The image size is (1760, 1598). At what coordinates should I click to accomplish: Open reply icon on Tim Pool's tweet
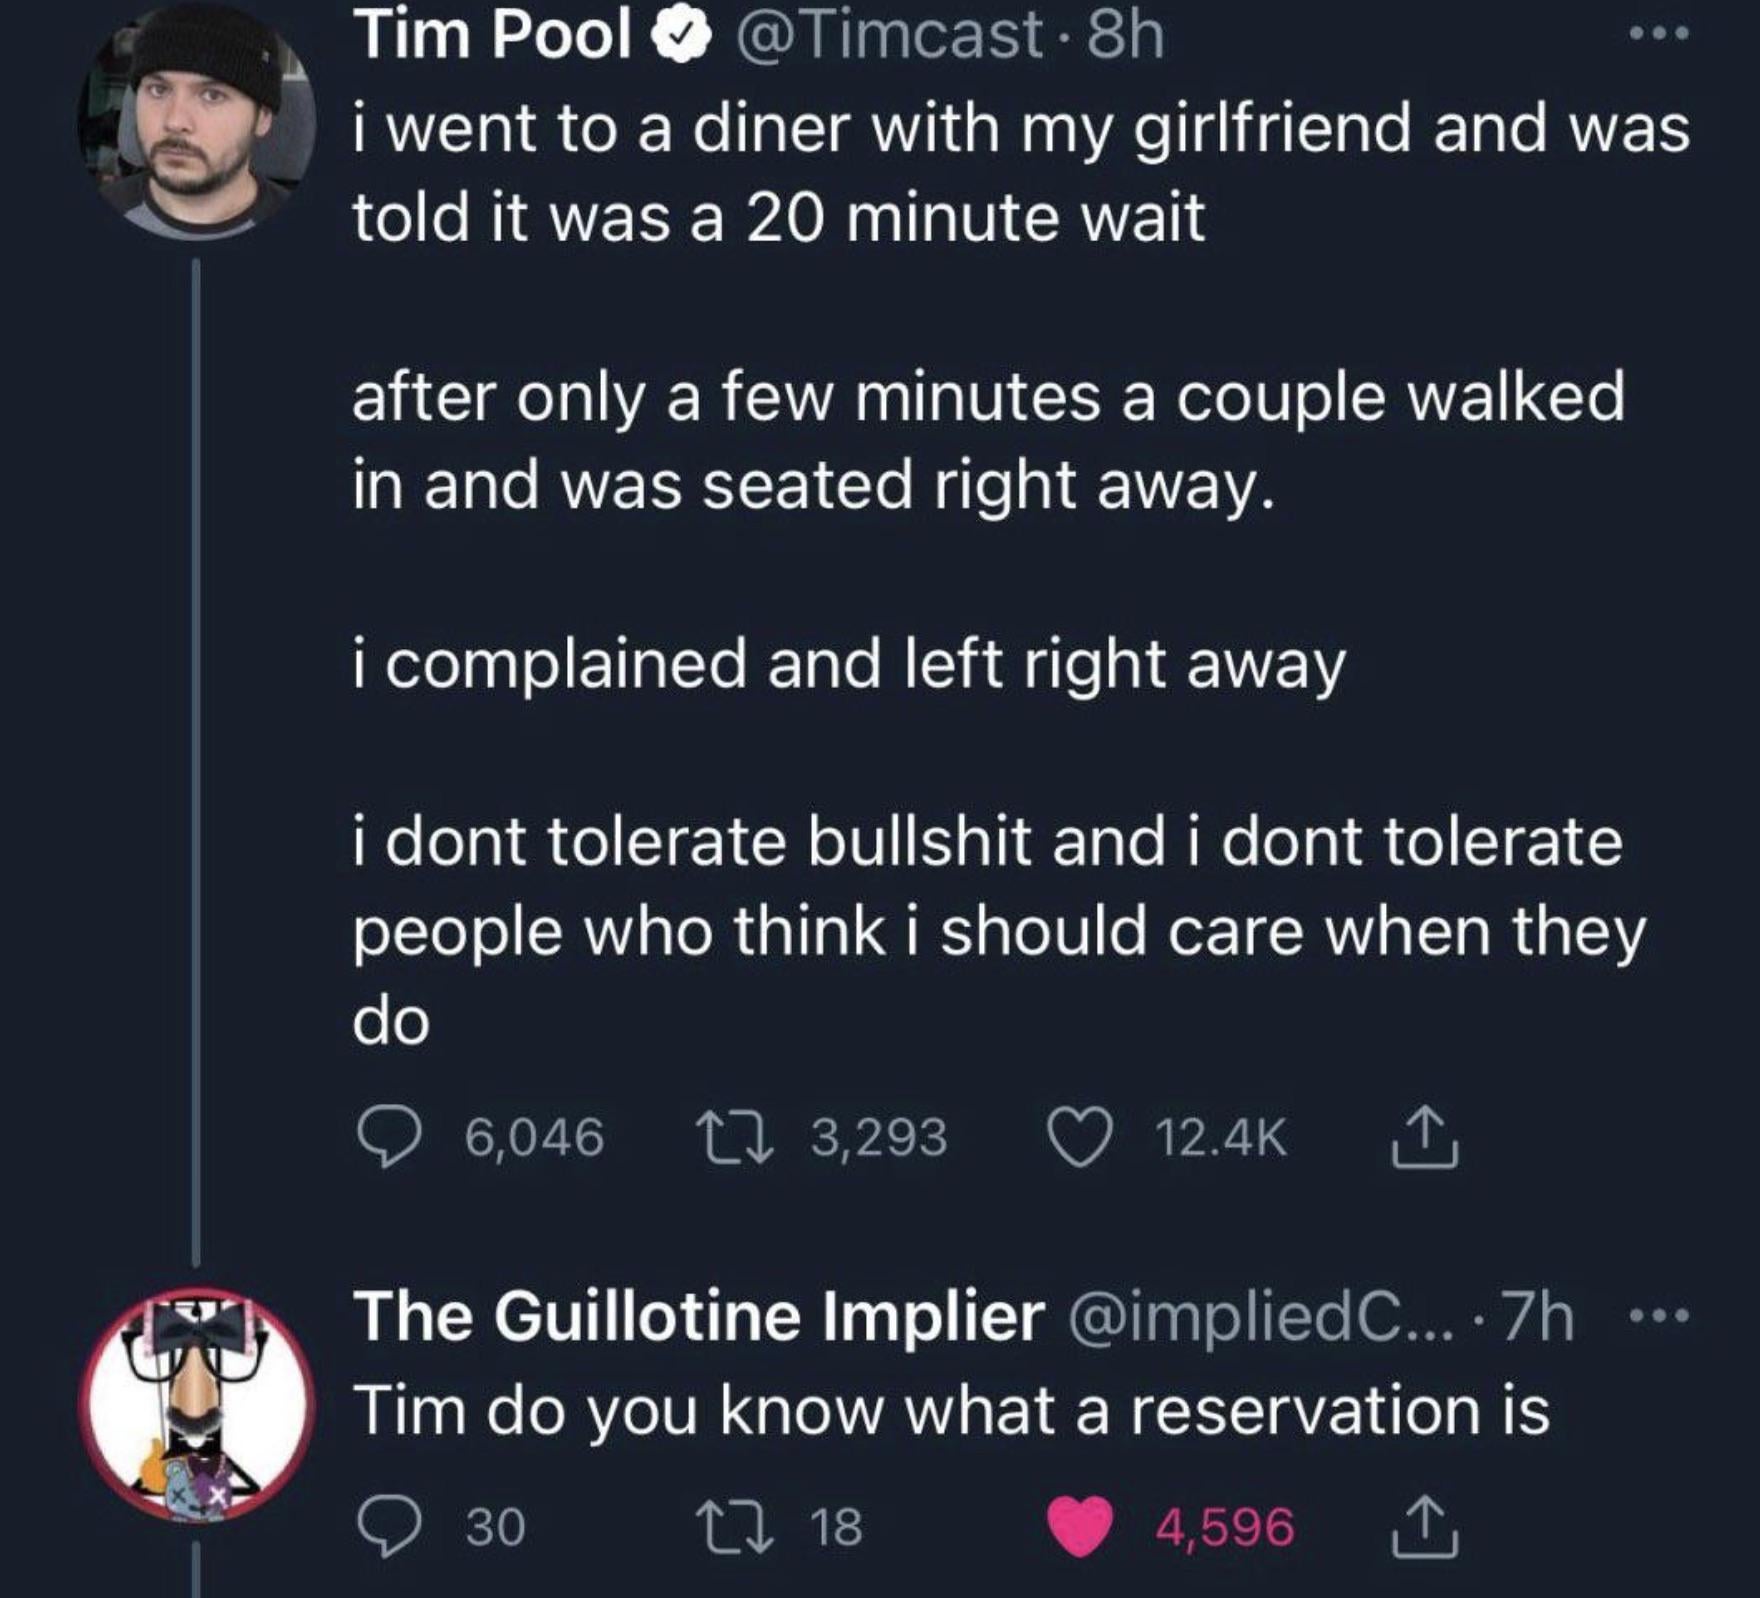coord(389,1139)
